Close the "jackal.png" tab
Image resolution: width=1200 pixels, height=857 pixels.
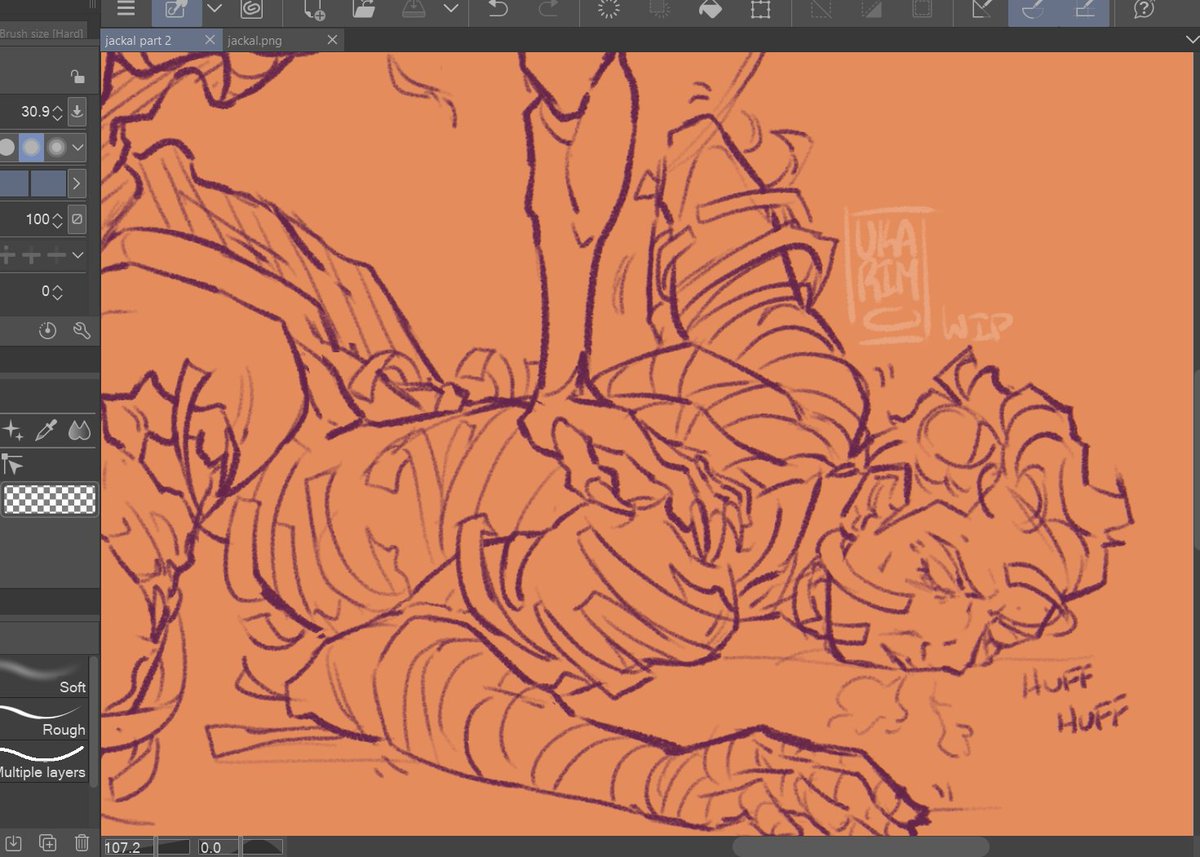(333, 40)
